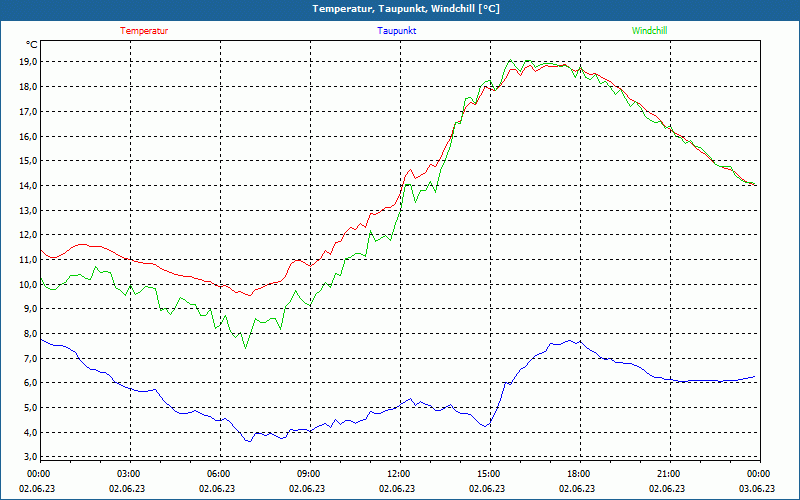
Task: Click the 10,0 y-axis value
Action: pyautogui.click(x=29, y=284)
